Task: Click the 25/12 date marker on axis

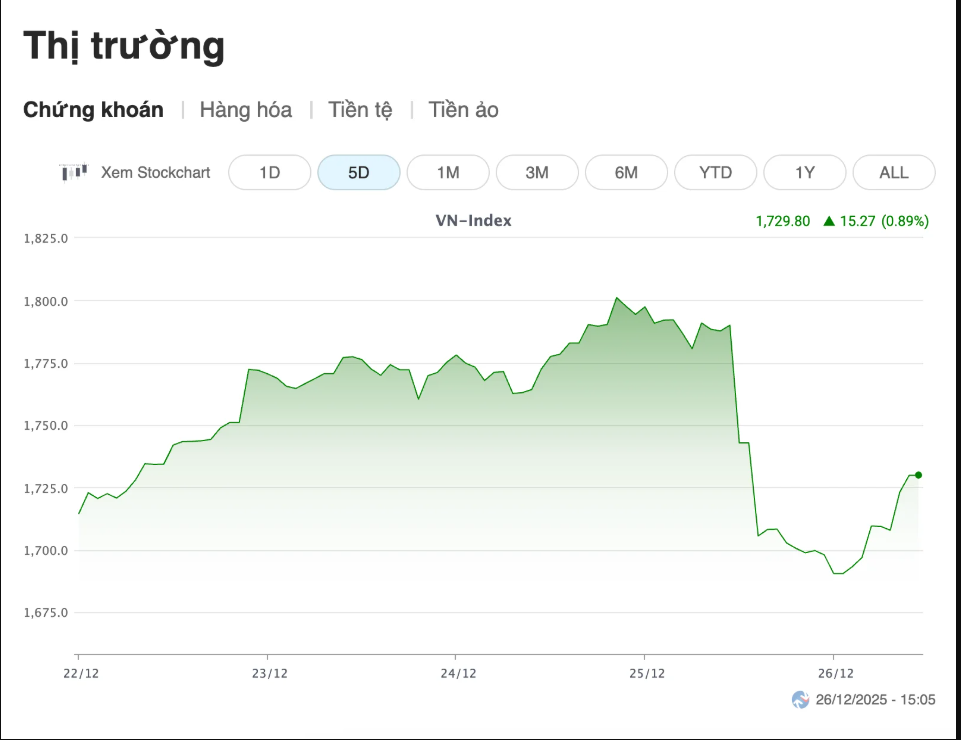Action: pyautogui.click(x=646, y=674)
